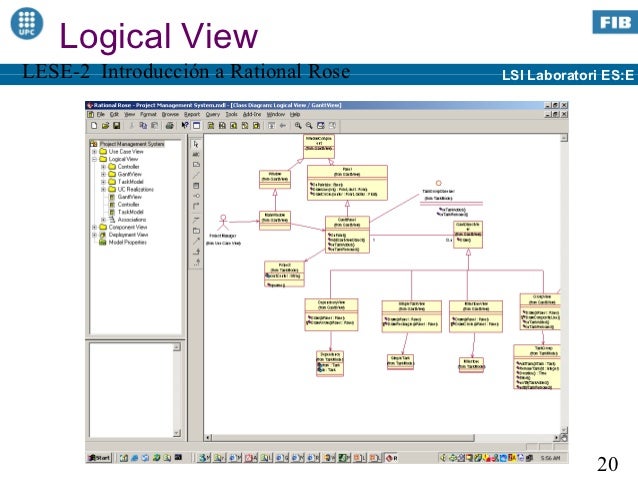Viewport: 638px width, 479px height.
Task: Choose the Unidirectional Association tool
Action: (196, 206)
